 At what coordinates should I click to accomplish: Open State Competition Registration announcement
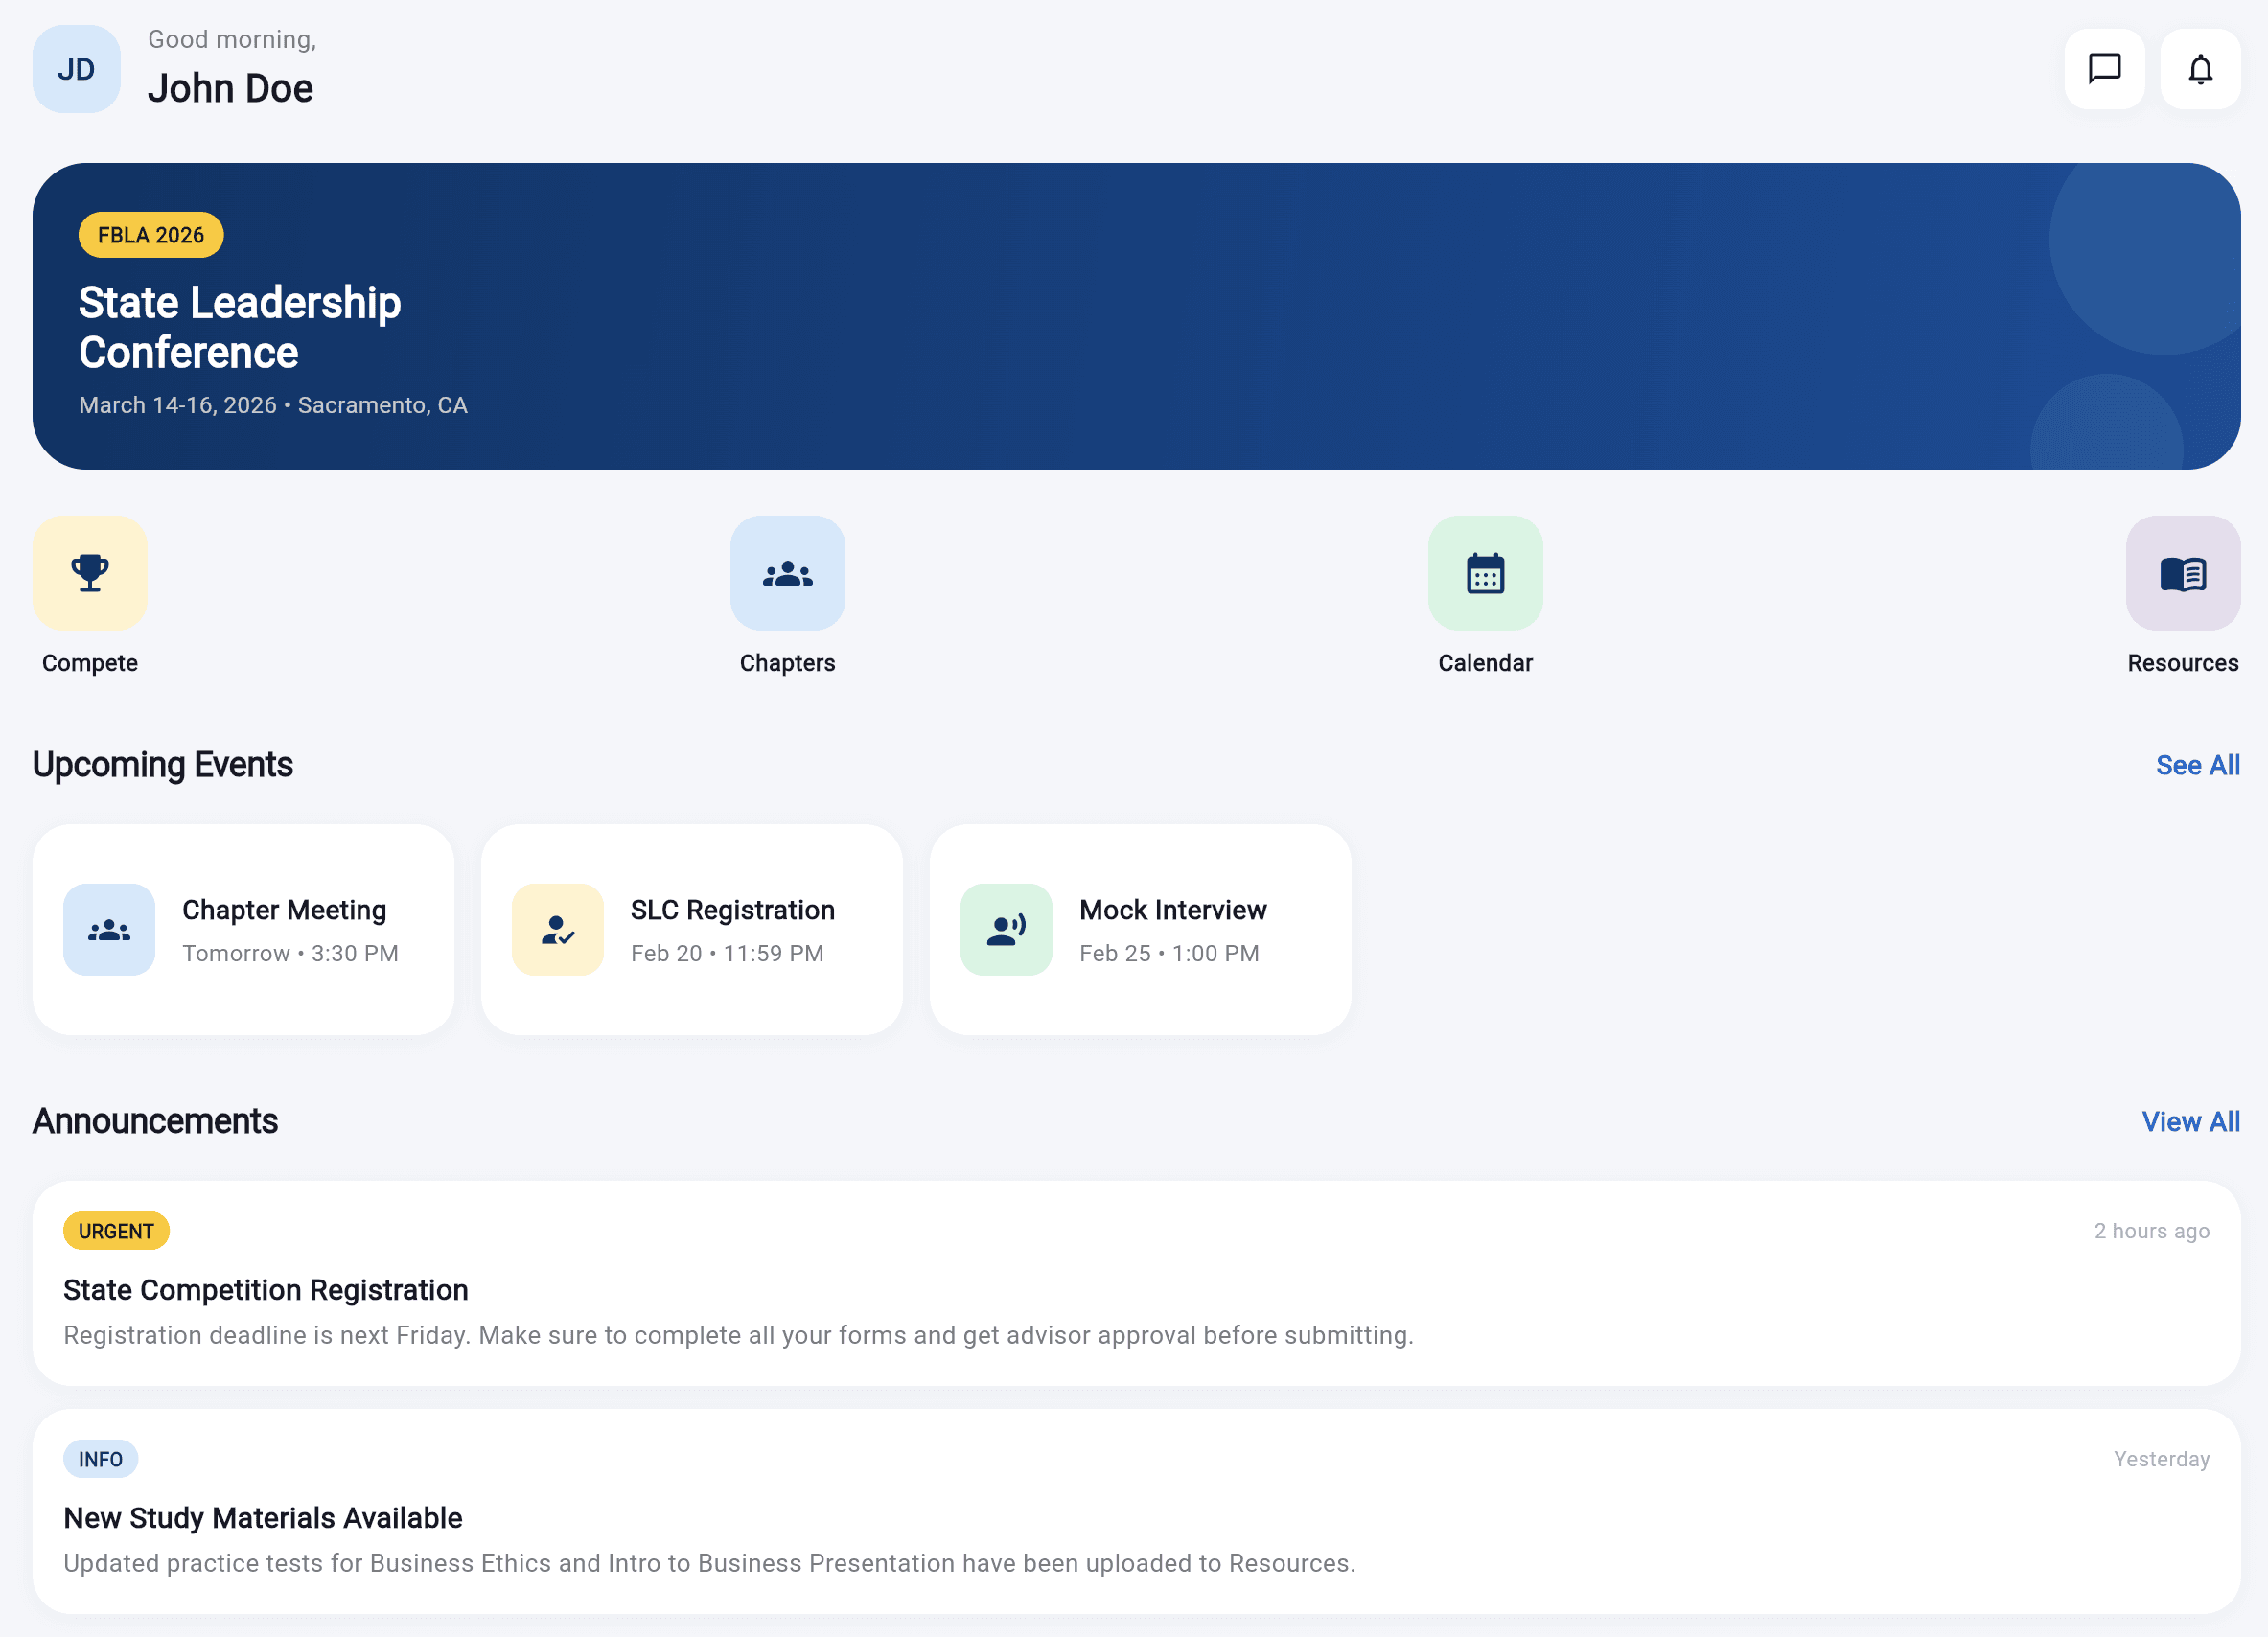(x=1136, y=1290)
